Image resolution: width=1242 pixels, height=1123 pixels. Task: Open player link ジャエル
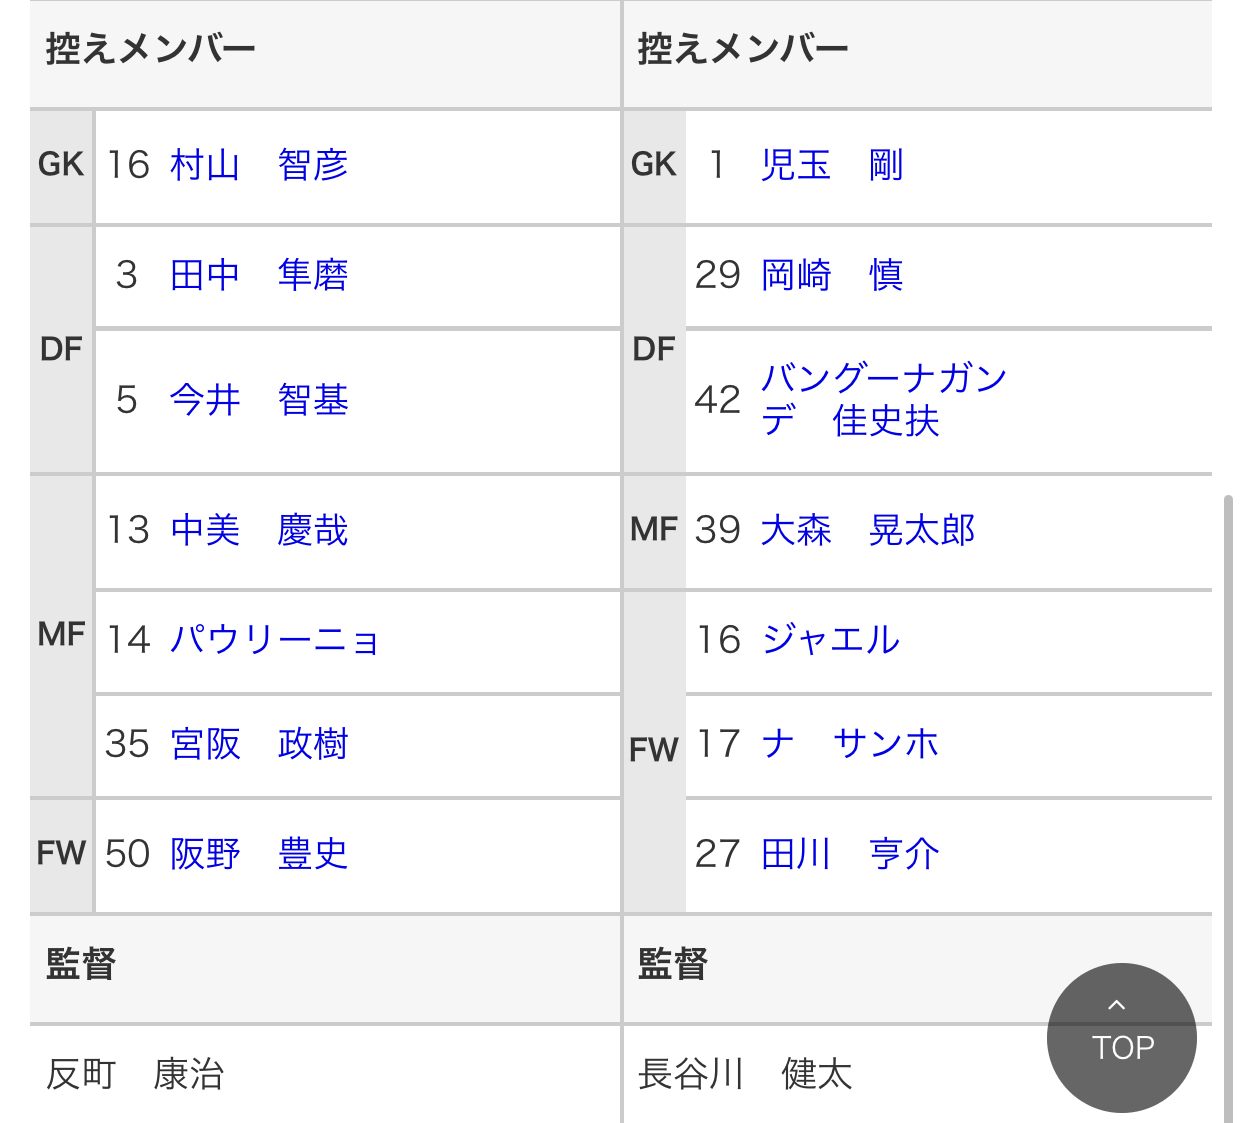tap(830, 640)
